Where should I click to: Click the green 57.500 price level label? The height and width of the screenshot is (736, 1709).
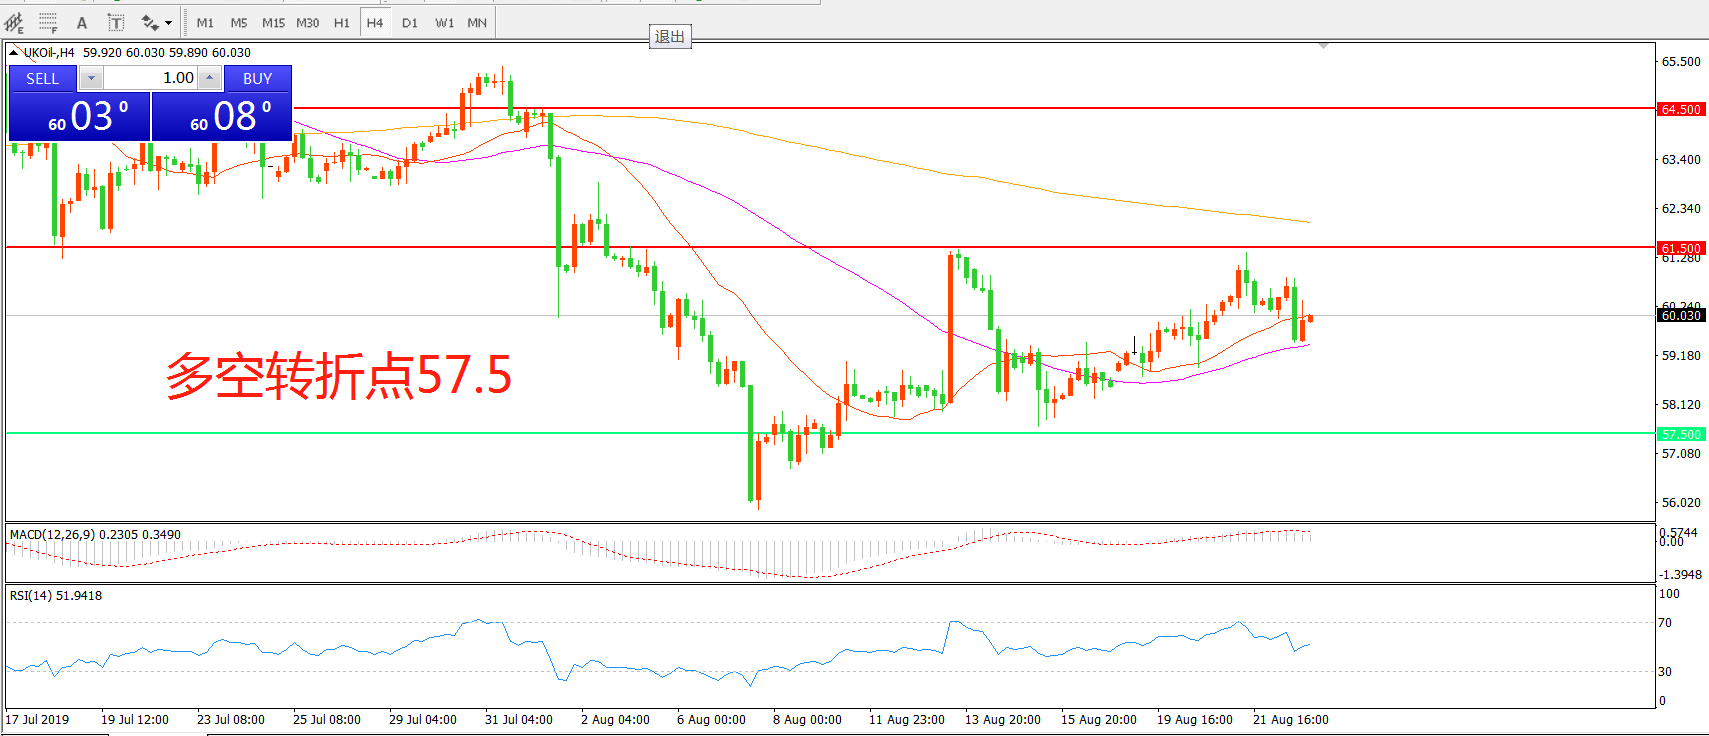pyautogui.click(x=1681, y=434)
